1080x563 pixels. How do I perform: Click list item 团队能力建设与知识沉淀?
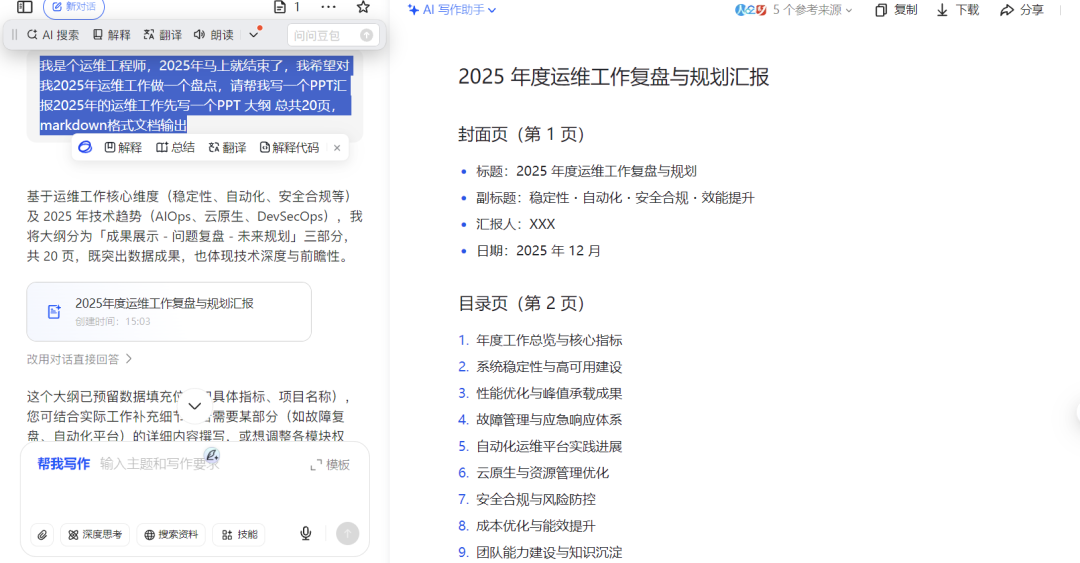tap(549, 552)
